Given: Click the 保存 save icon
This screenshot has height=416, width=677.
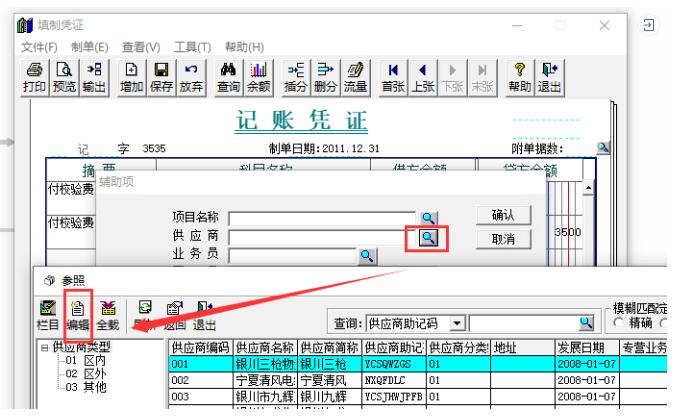Looking at the screenshot, I should 160,77.
